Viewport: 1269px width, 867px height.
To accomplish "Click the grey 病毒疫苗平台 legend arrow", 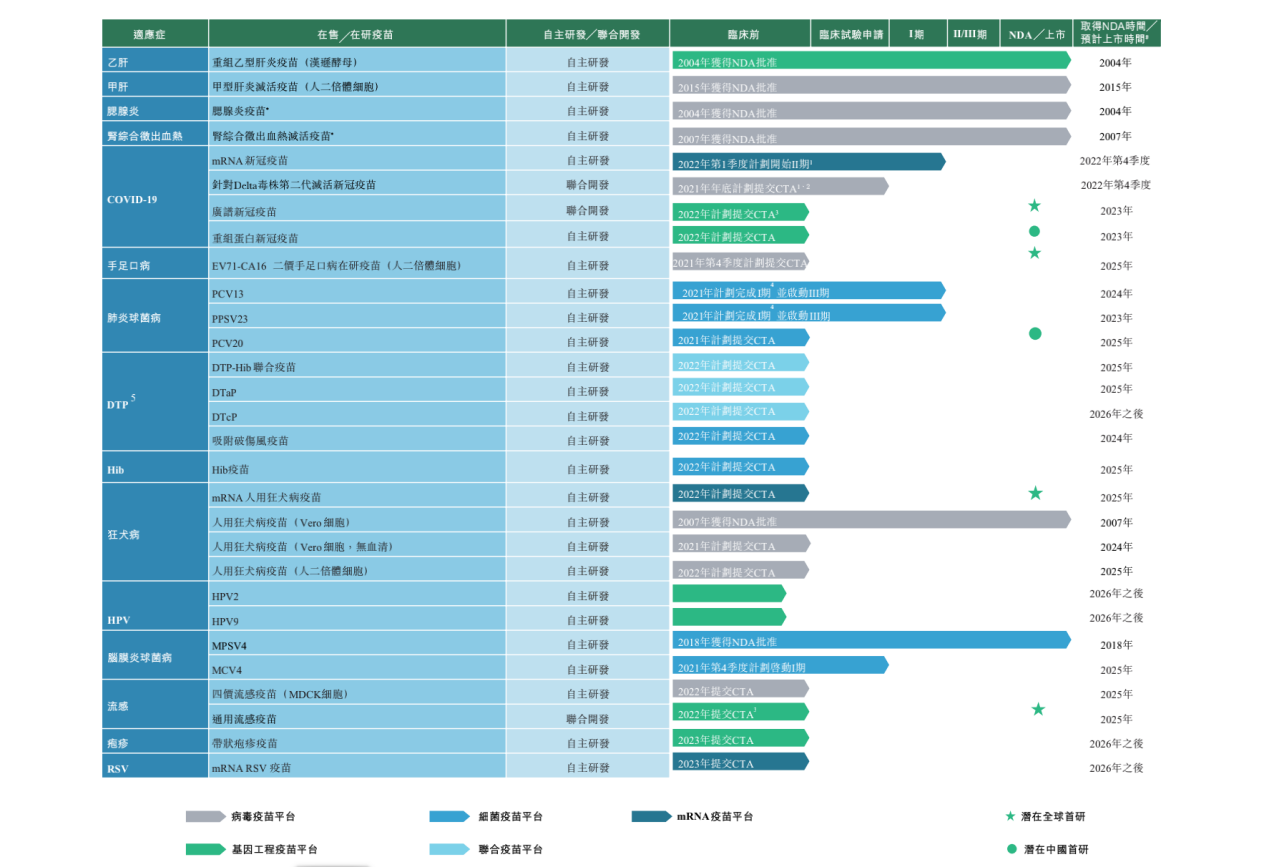I will pos(205,817).
